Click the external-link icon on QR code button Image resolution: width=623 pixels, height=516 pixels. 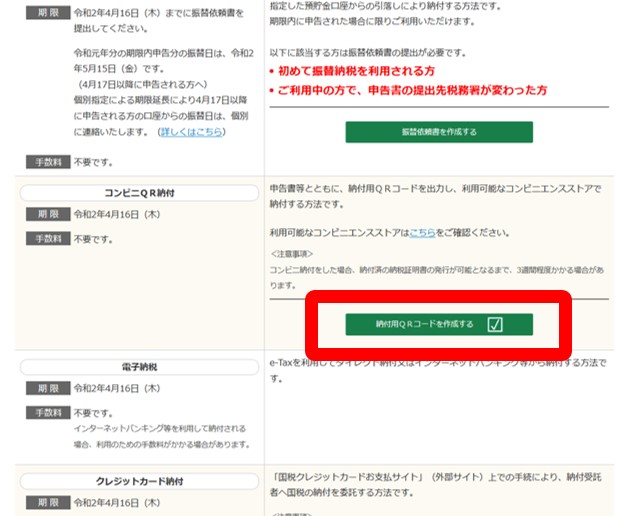pos(495,324)
